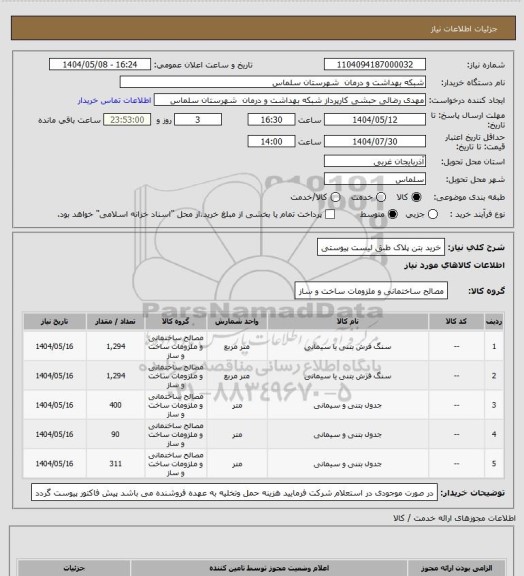Screen dimensions: 524x576
Task: Click the جزئیات column header in permits table
Action: tap(74, 568)
